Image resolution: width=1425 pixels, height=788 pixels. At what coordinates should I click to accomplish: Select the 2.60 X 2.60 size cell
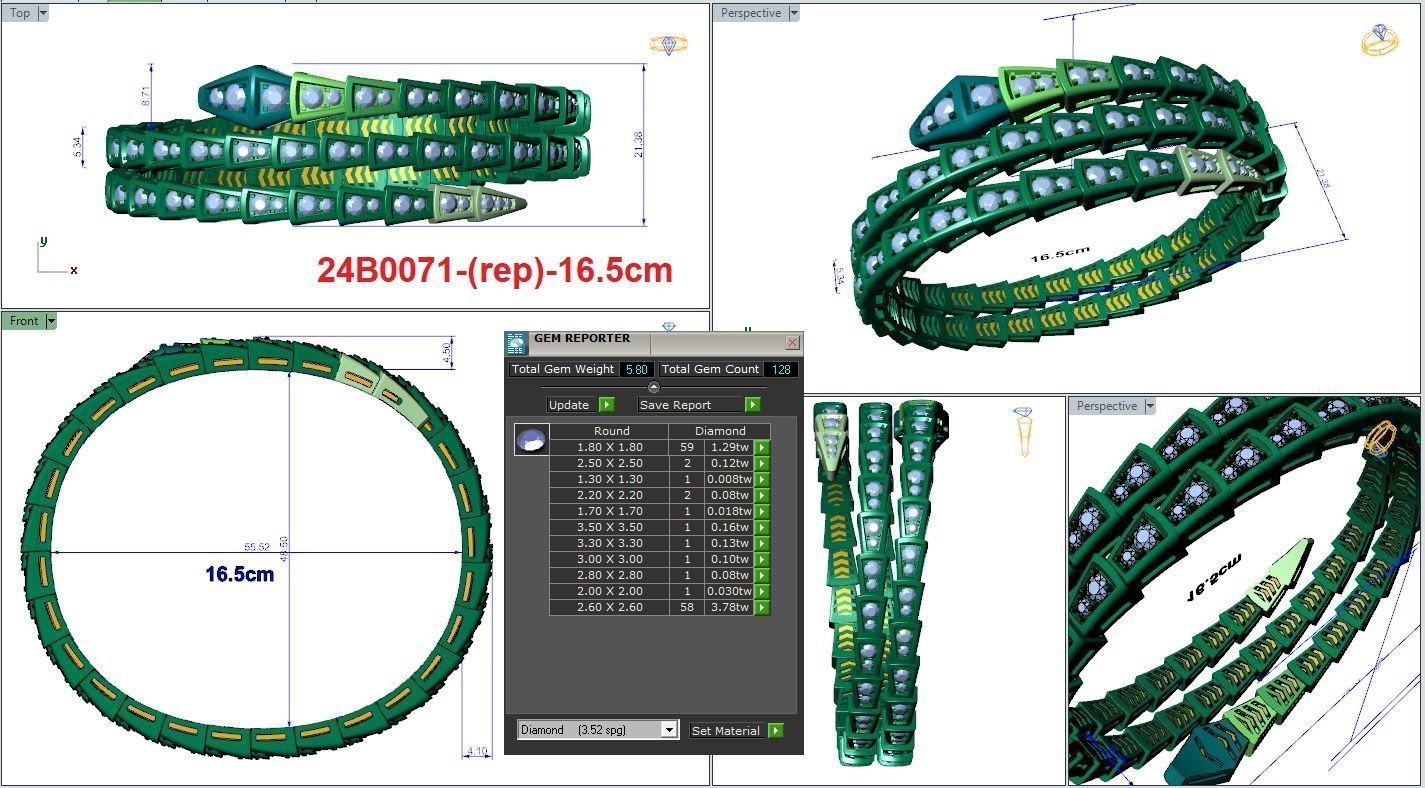click(x=610, y=607)
